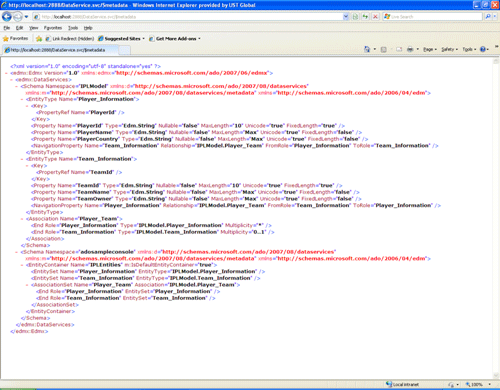Open the Tools command bar menu
This screenshot has height=390, width=500.
tap(469, 49)
